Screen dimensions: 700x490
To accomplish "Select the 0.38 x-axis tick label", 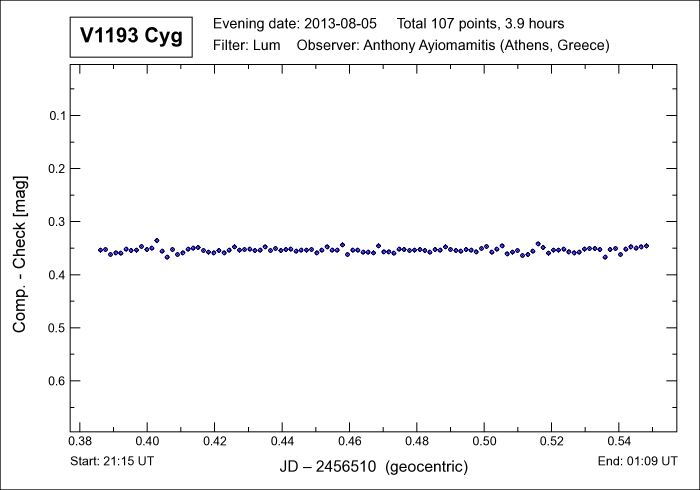I will tap(80, 440).
